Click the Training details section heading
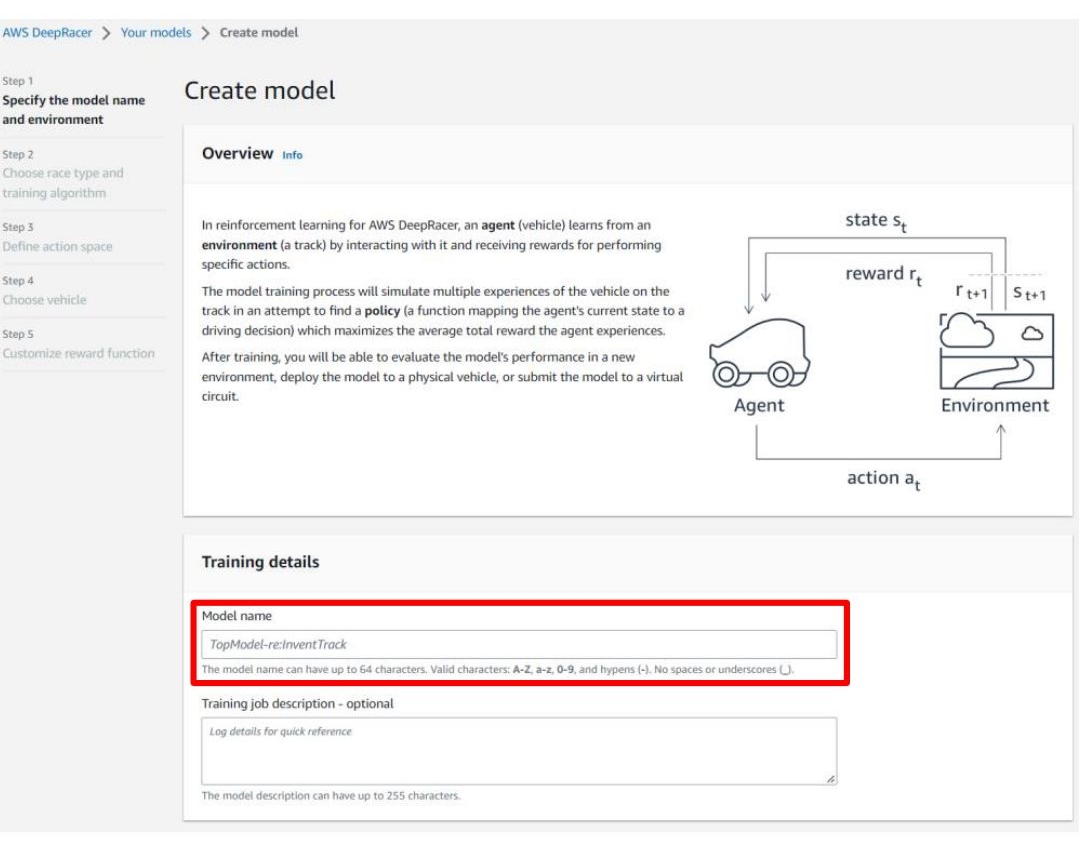 [260, 562]
